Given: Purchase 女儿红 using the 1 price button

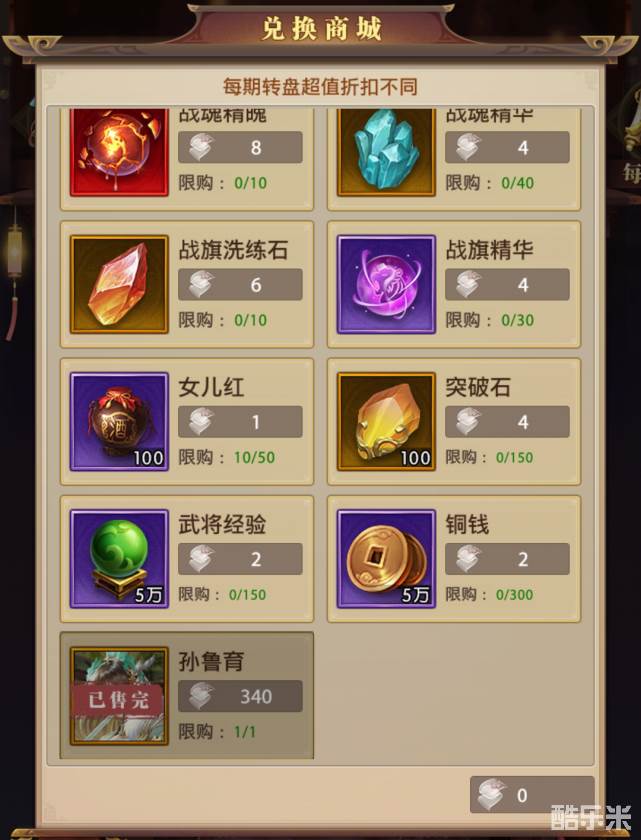Looking at the screenshot, I should click(x=240, y=422).
